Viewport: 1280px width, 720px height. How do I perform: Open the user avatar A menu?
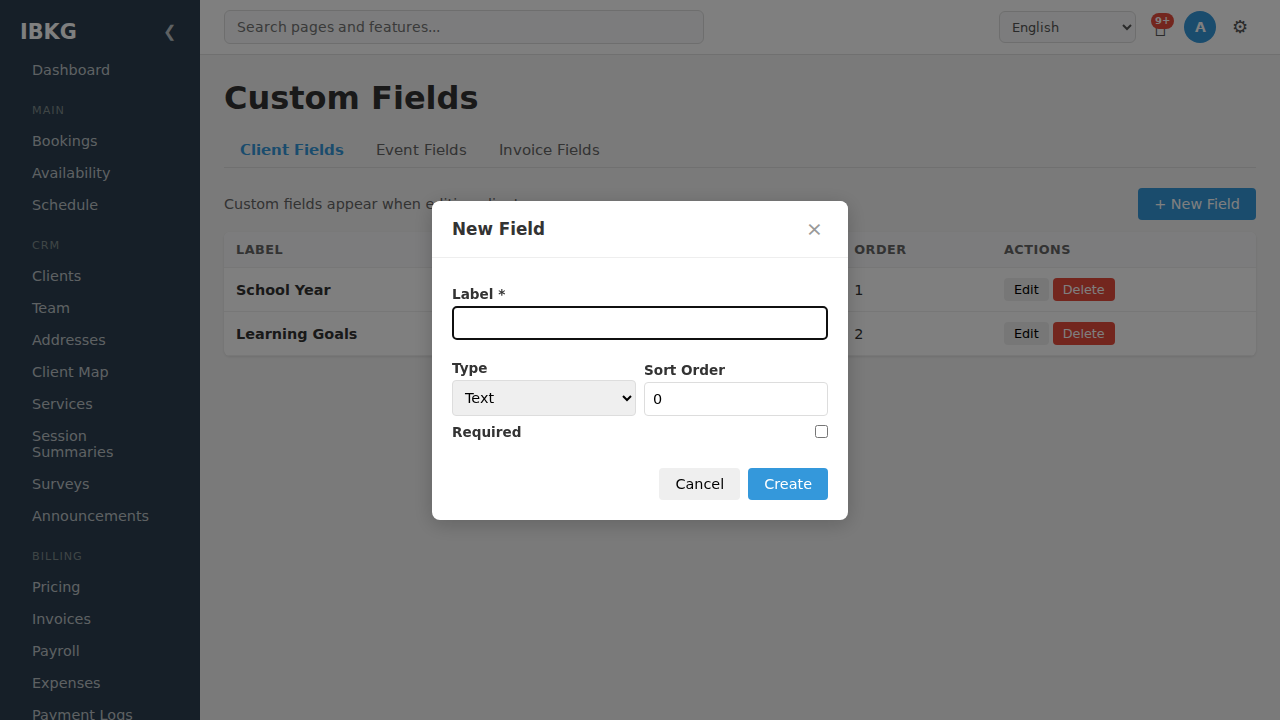pos(1200,27)
